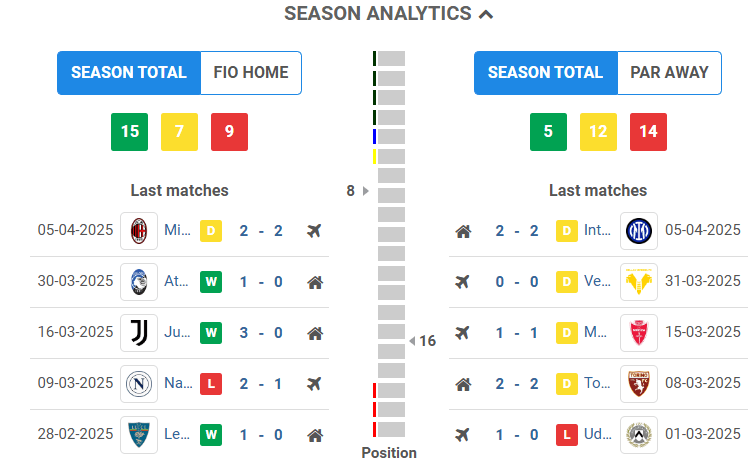
Task: Select the left SEASON TOTAL toggle
Action: (129, 73)
